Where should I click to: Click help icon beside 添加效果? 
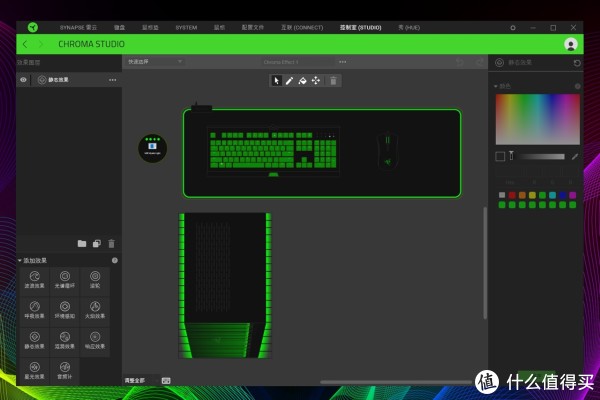pos(114,260)
